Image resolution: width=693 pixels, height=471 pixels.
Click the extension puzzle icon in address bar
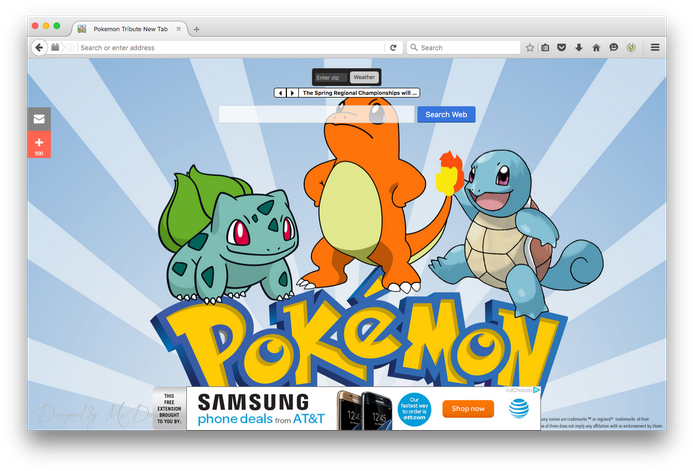(x=55, y=47)
